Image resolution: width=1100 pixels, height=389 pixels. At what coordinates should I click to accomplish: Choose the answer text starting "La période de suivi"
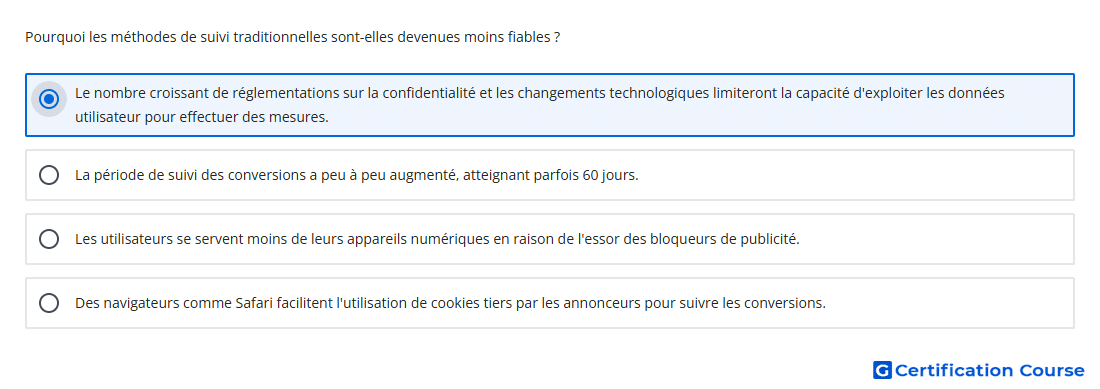[356, 175]
